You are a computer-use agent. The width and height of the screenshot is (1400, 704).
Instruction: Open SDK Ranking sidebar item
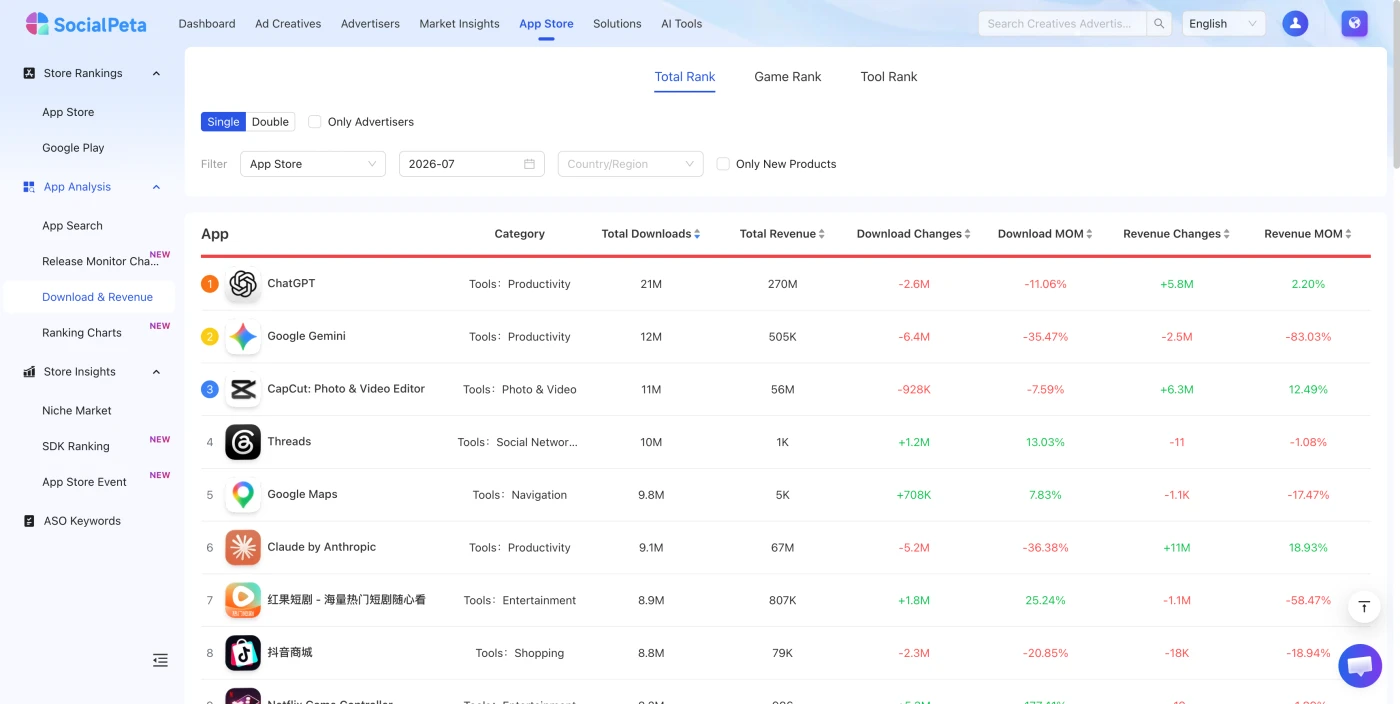pos(76,446)
